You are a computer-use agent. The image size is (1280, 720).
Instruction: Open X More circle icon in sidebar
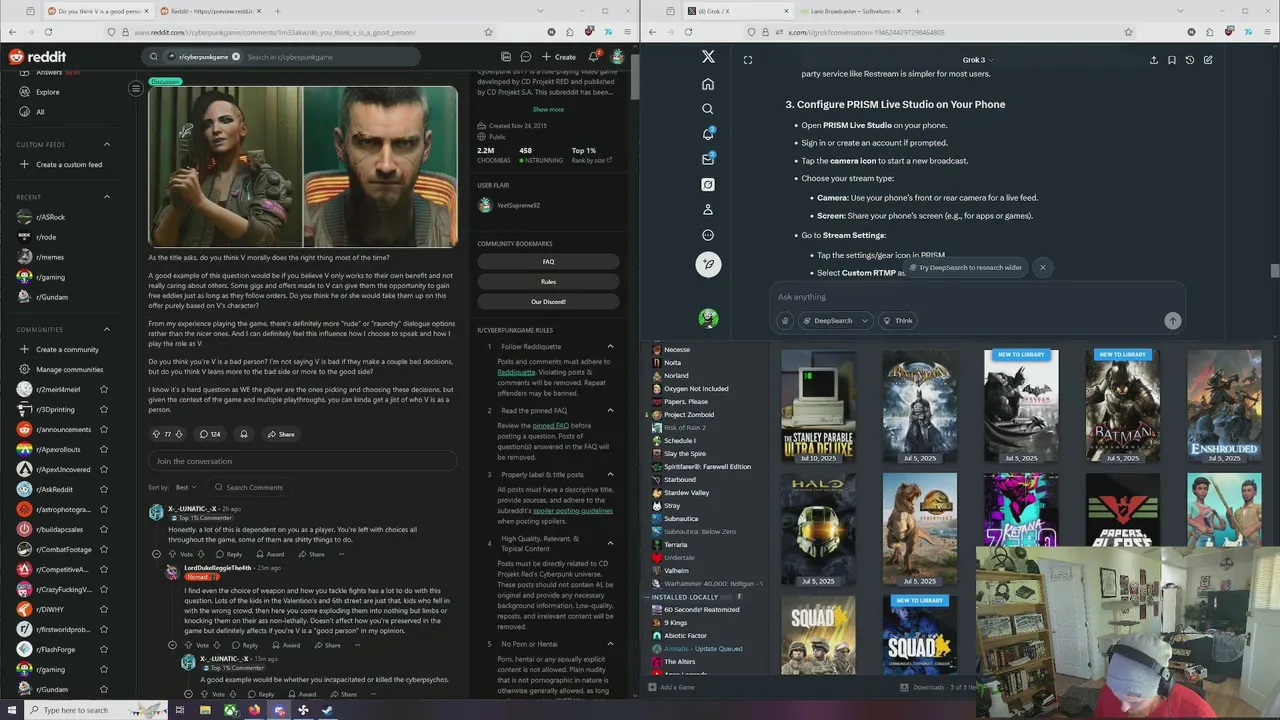(x=708, y=235)
